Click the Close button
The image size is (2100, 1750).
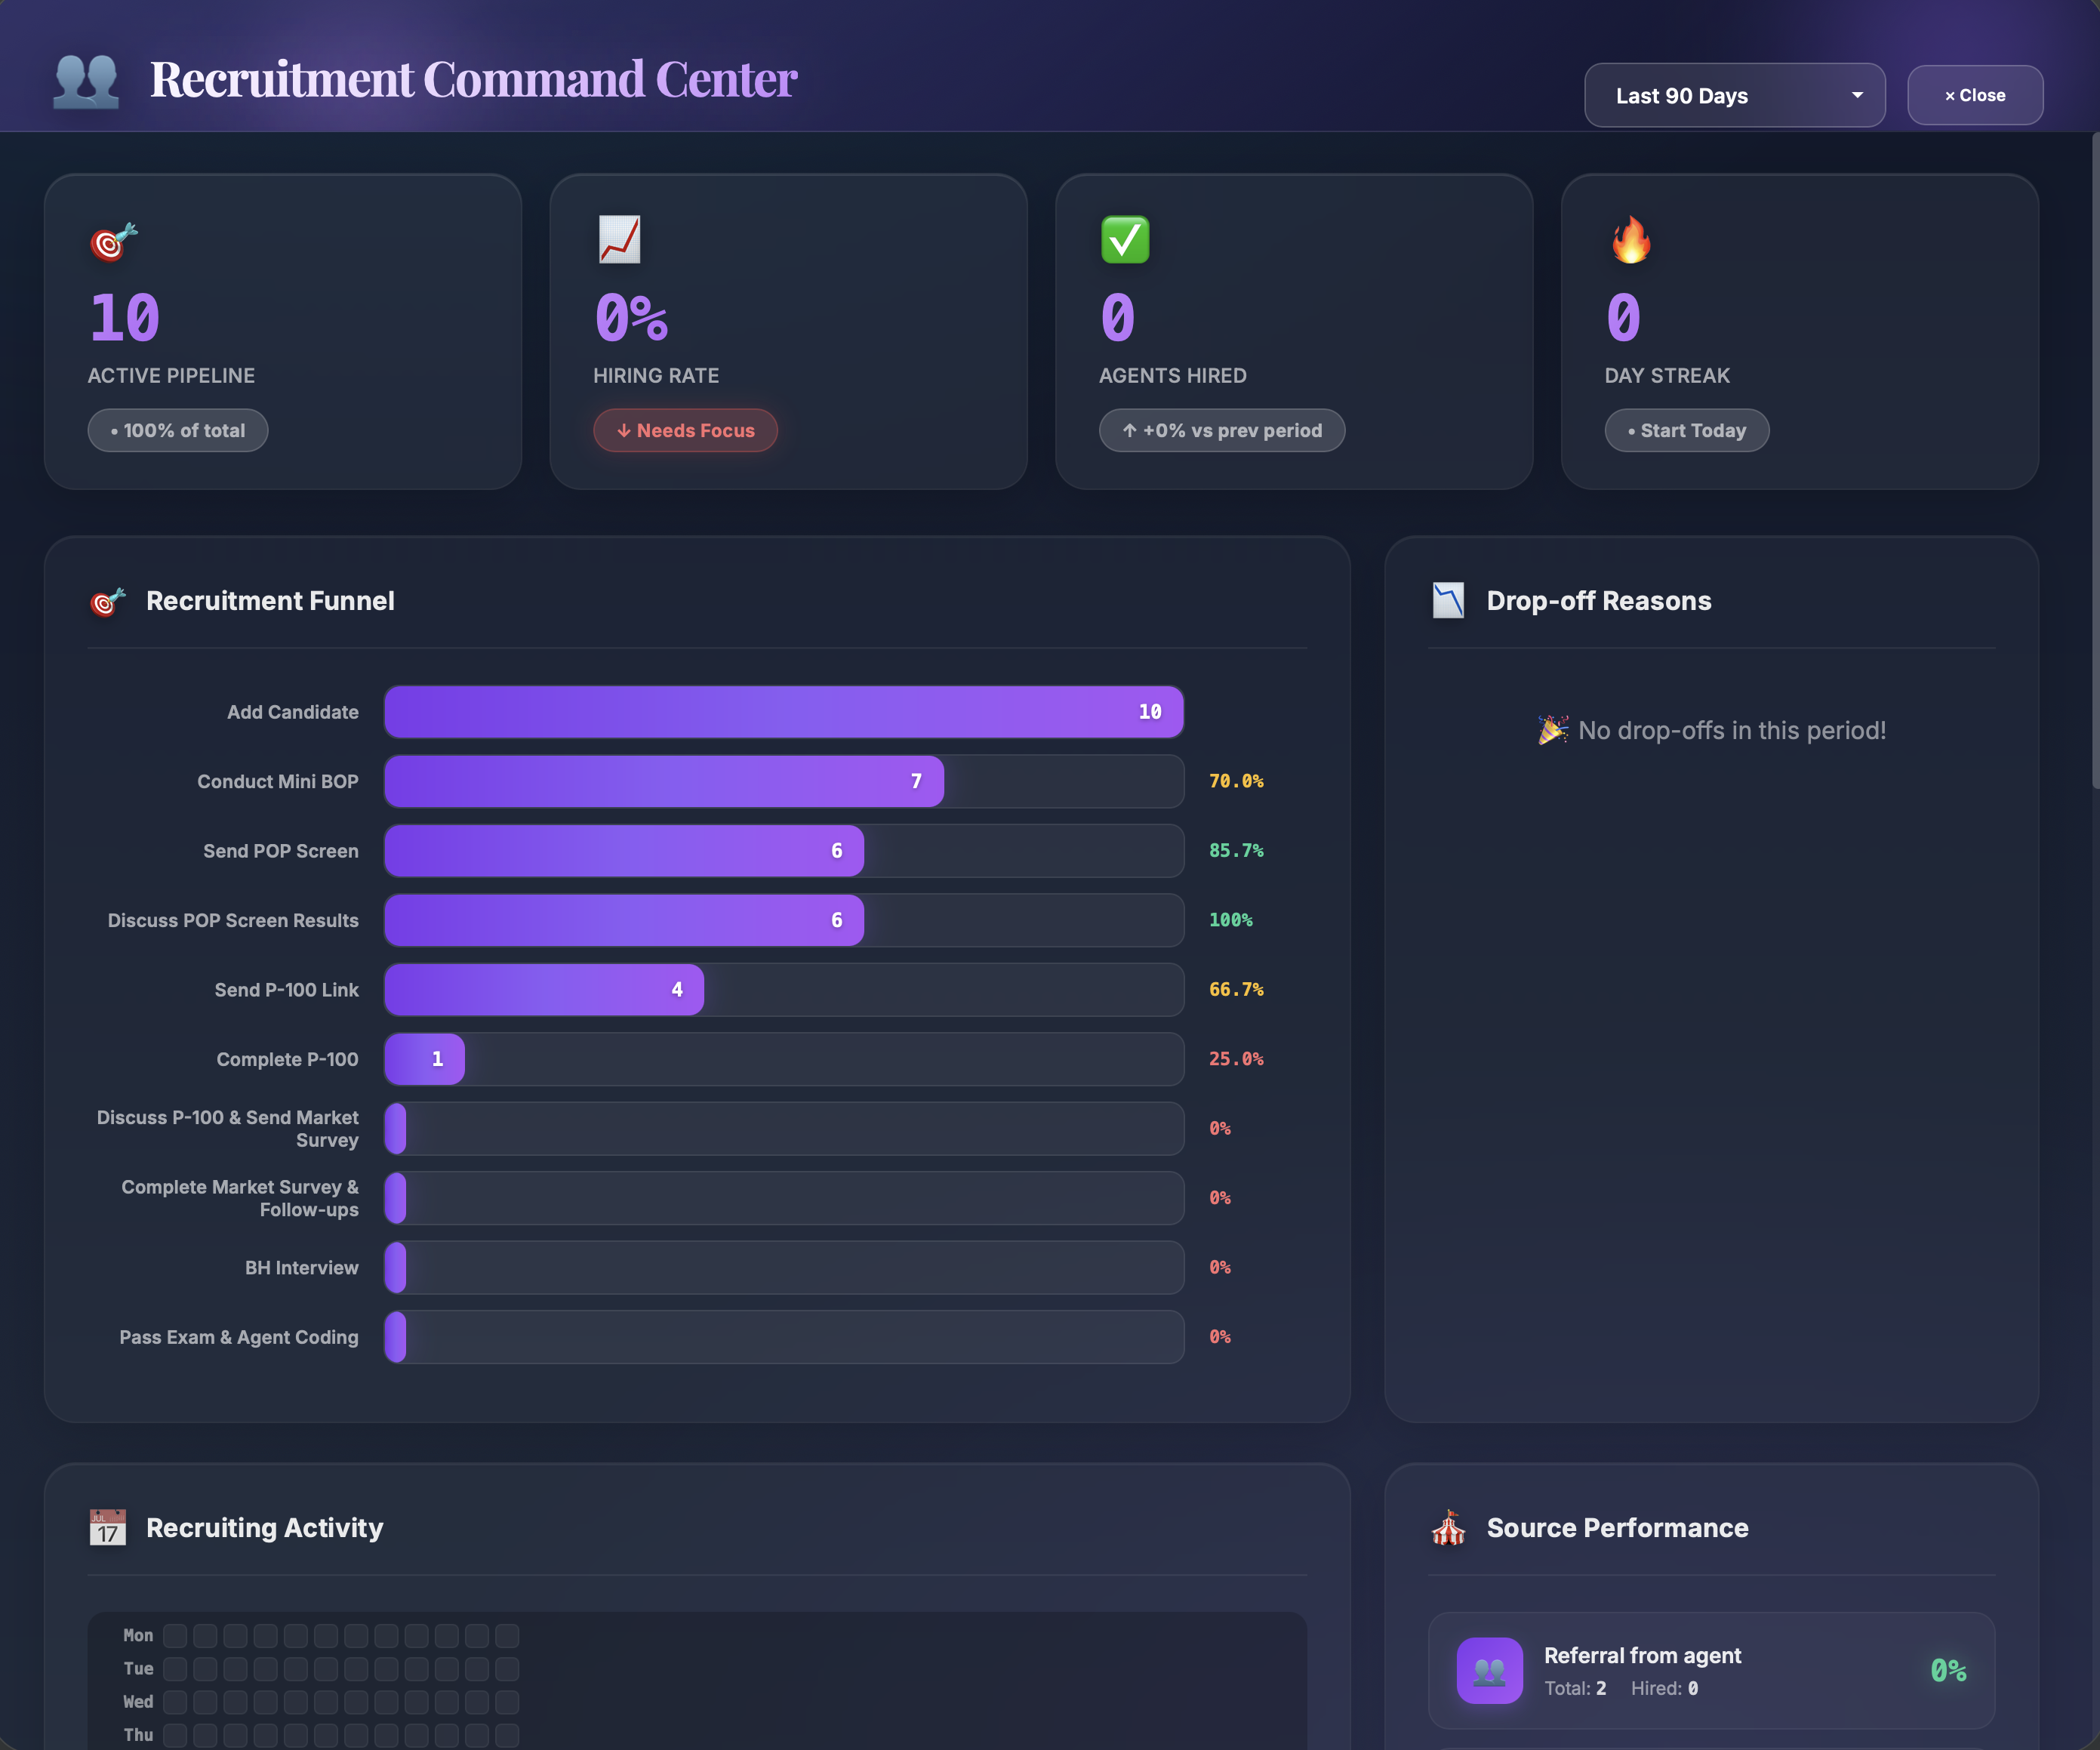click(x=1975, y=95)
